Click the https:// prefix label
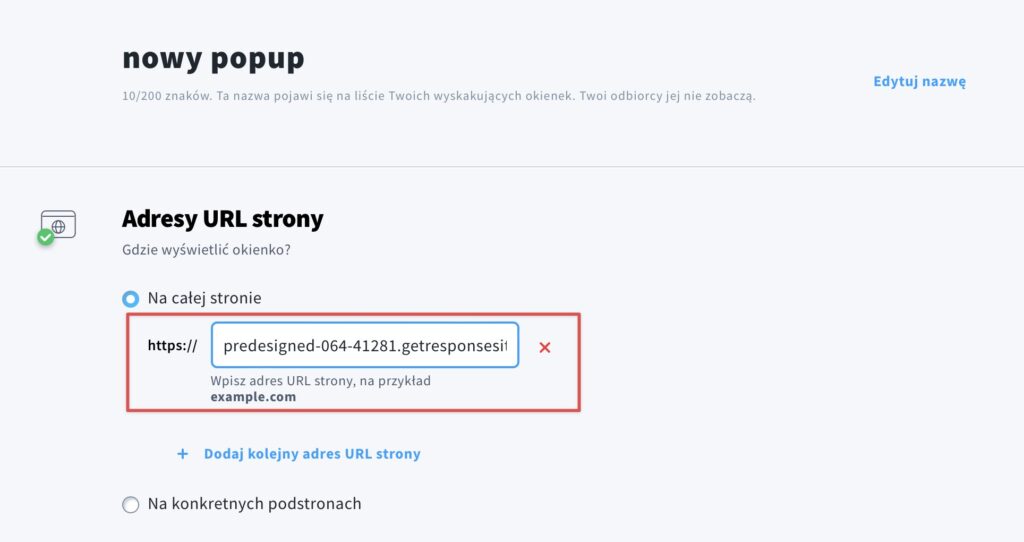Screen dimensions: 1024x542 (x=172, y=345)
